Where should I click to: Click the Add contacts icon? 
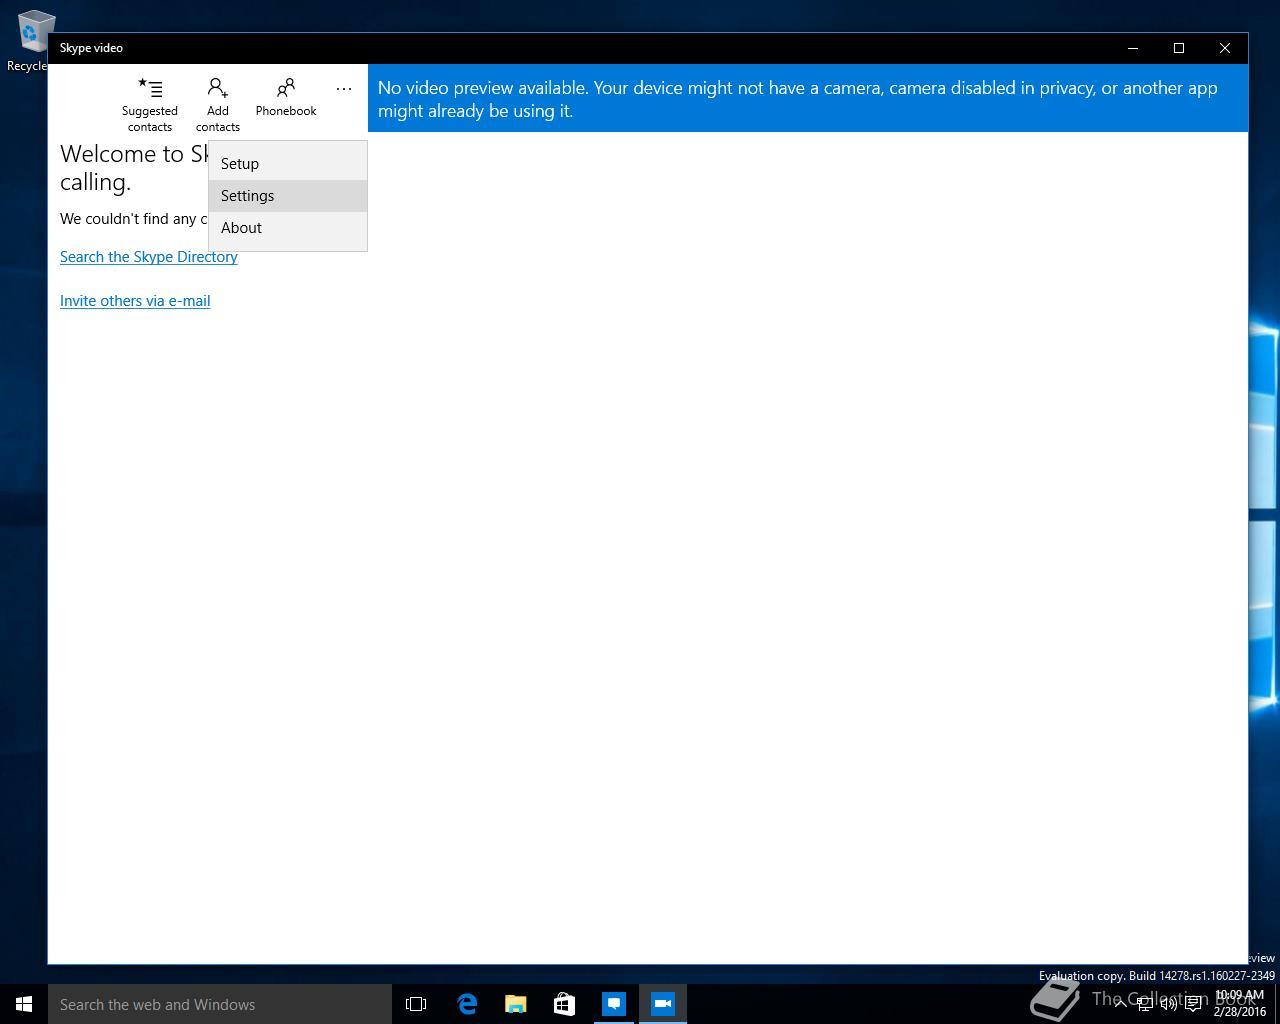pos(218,104)
